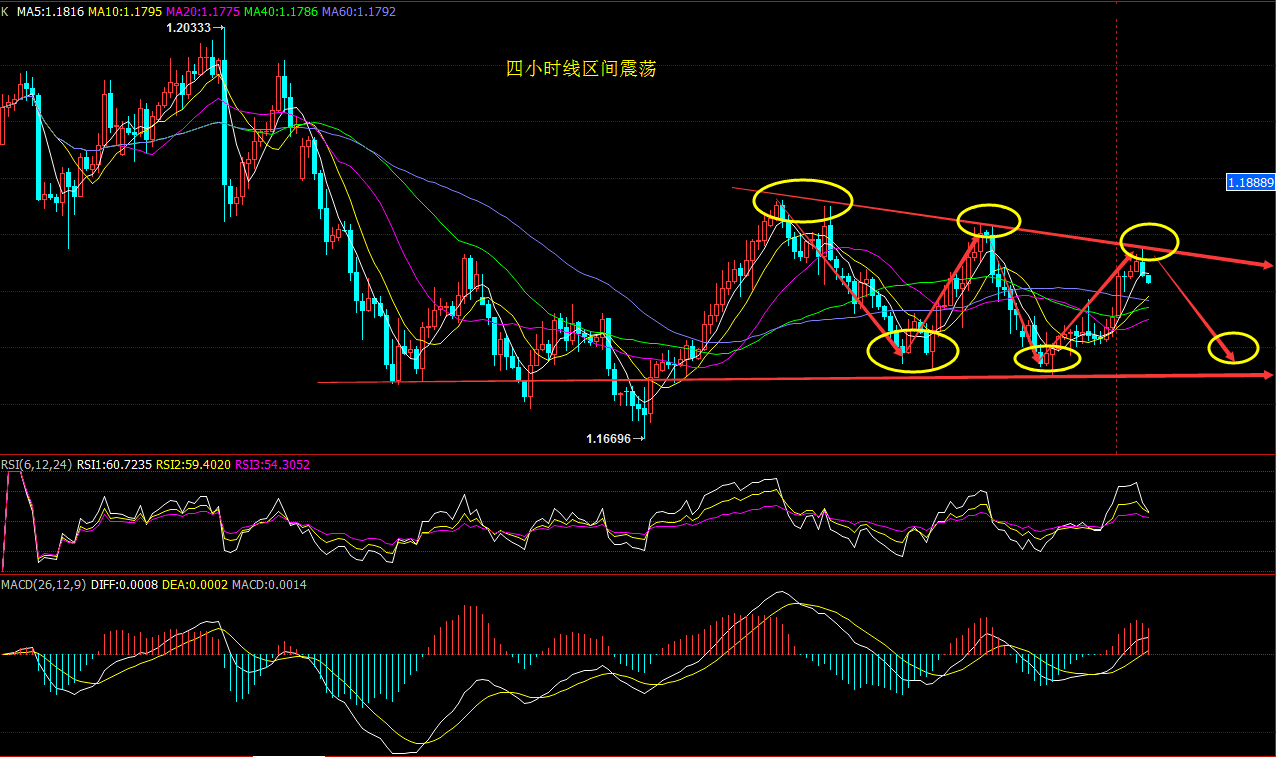1276x757 pixels.
Task: Click the arrowhead of the horizontal red support line
Action: coord(1267,375)
